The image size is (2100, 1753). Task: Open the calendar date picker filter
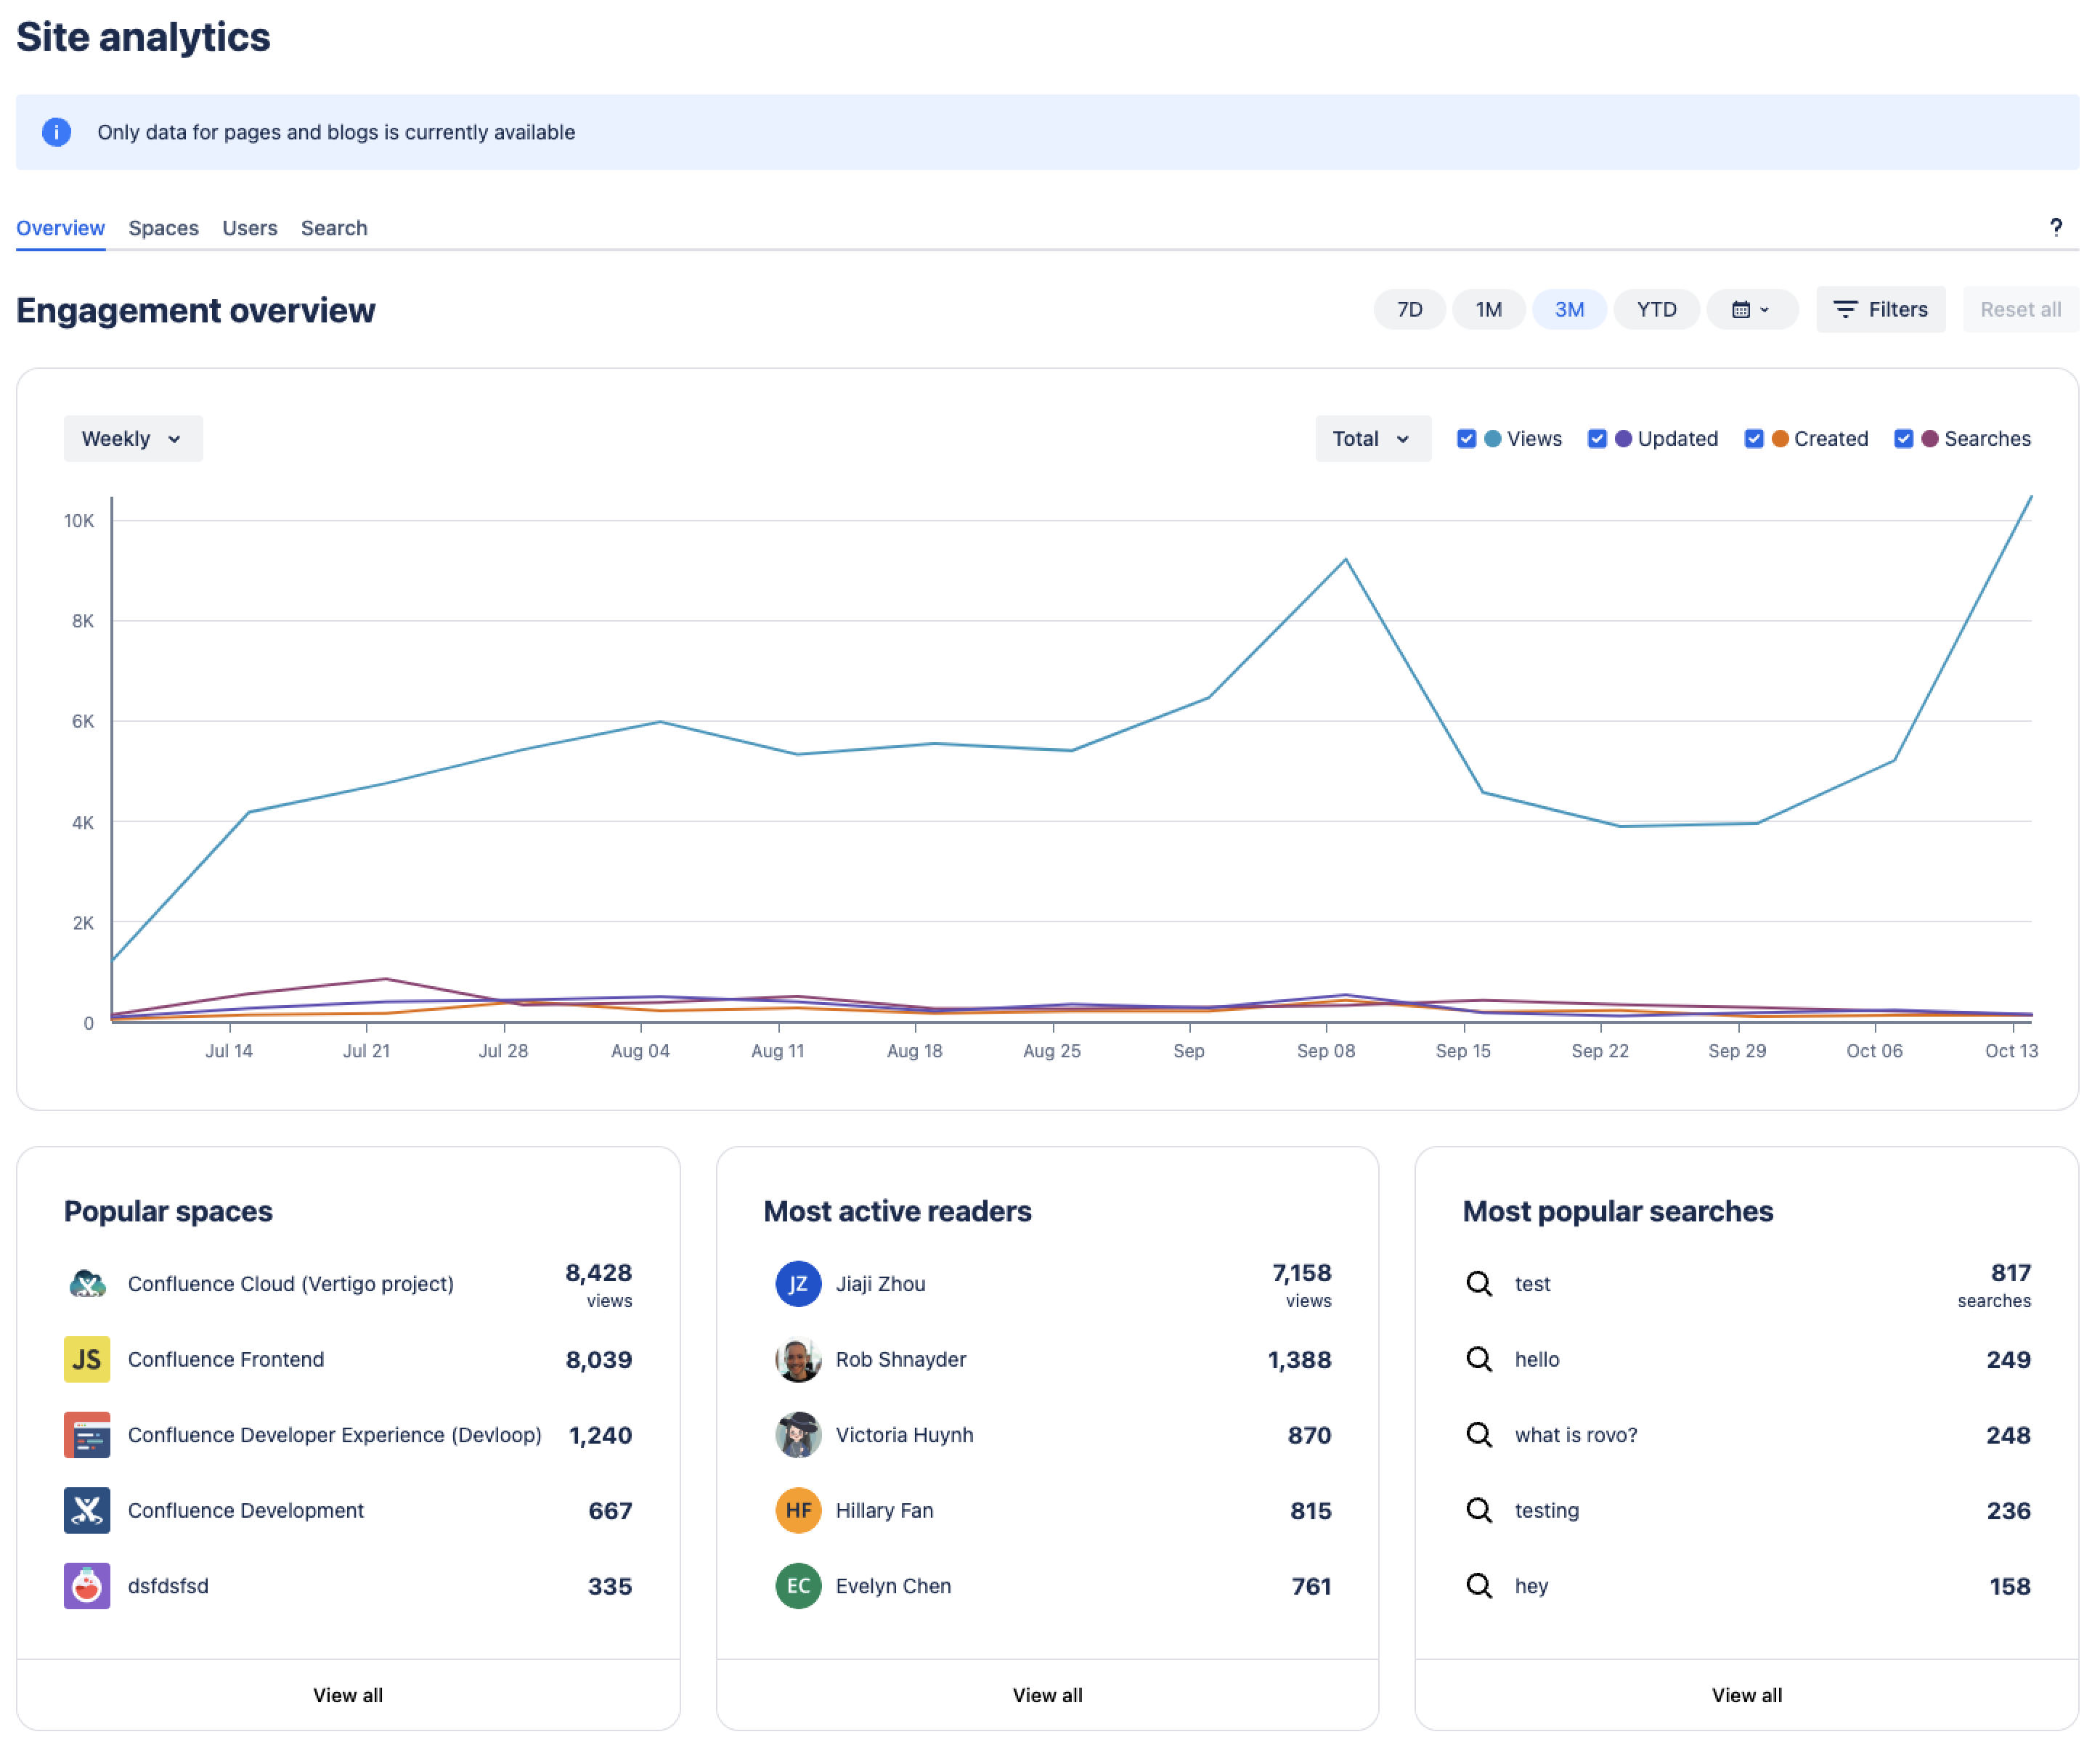1749,309
